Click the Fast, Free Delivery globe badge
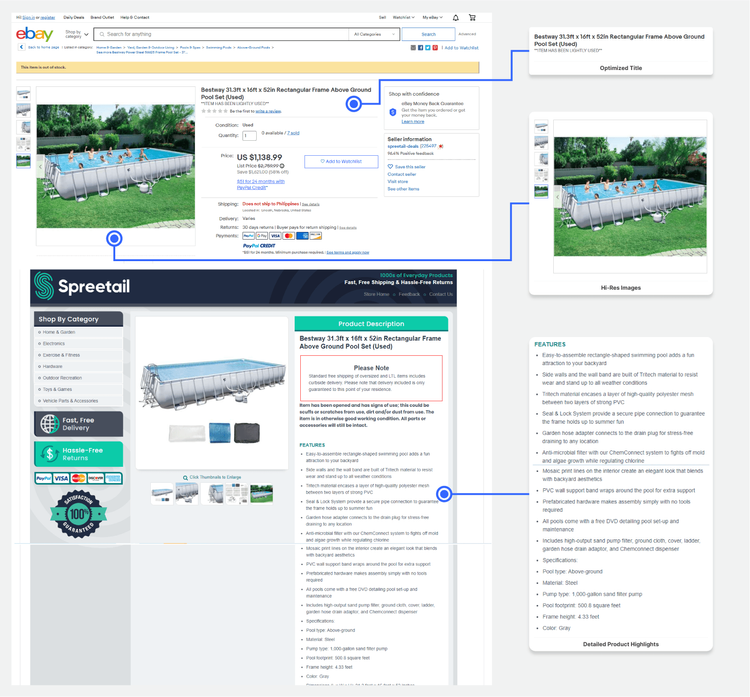 78,424
